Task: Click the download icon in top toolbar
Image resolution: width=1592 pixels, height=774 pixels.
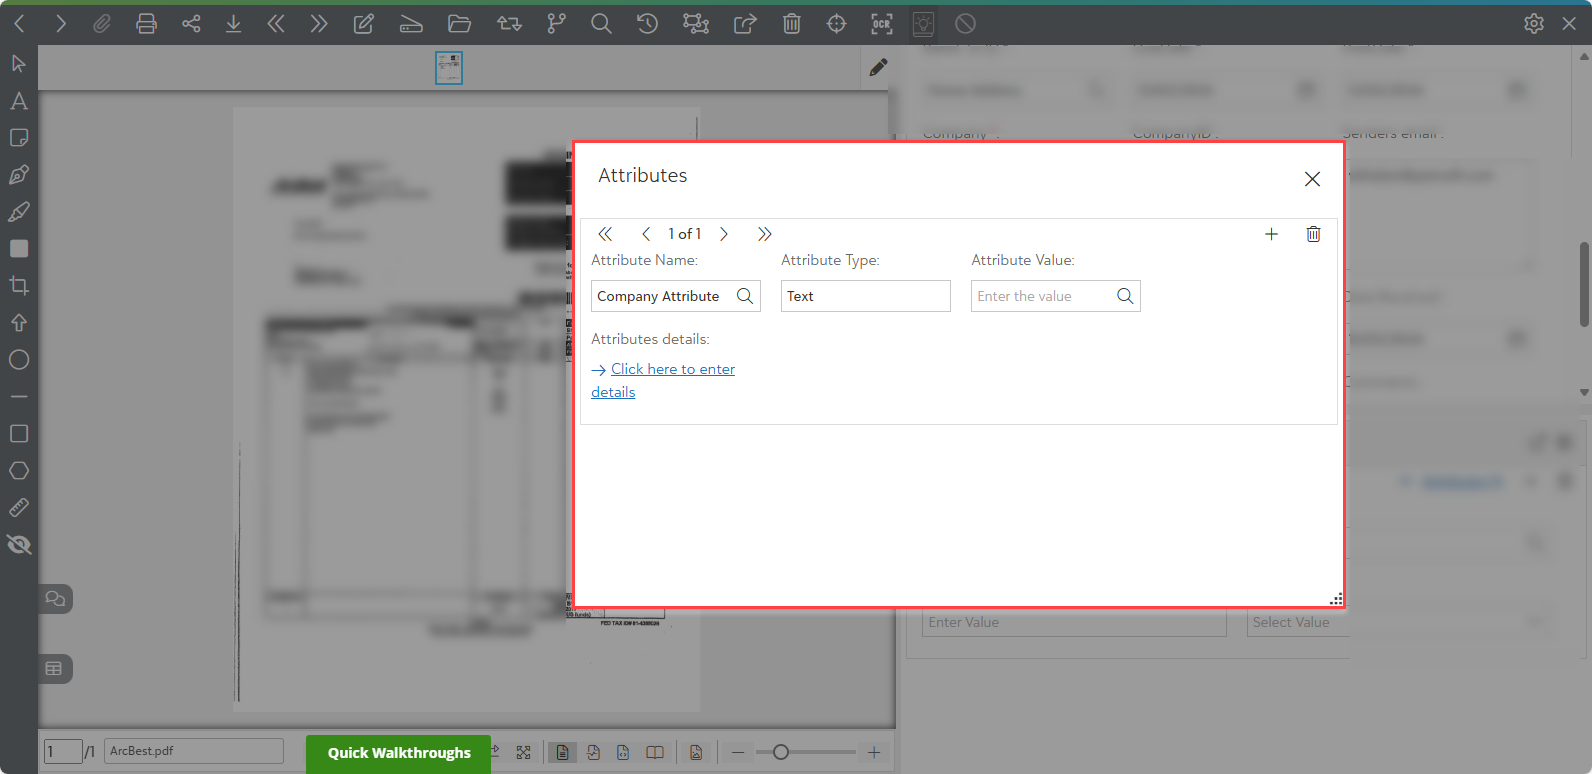Action: (x=233, y=24)
